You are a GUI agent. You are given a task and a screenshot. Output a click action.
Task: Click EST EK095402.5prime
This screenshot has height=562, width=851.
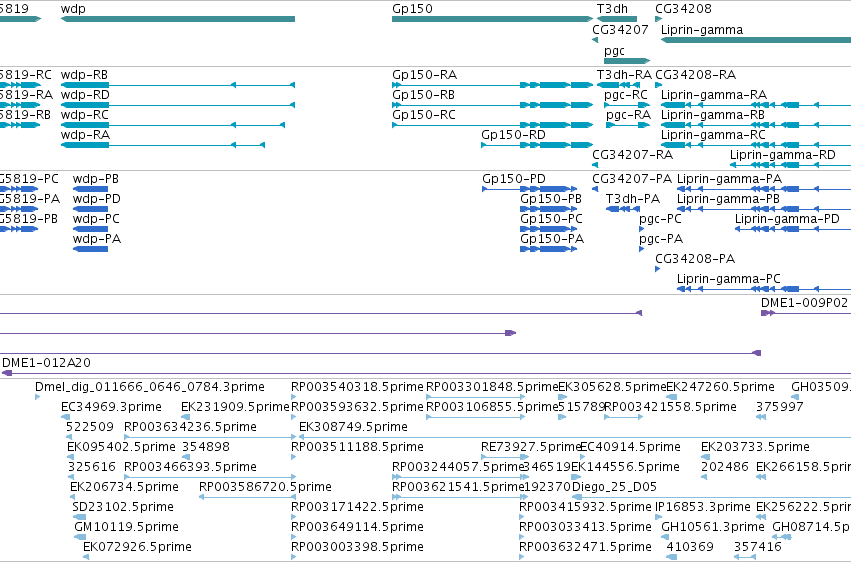pyautogui.click(x=121, y=448)
